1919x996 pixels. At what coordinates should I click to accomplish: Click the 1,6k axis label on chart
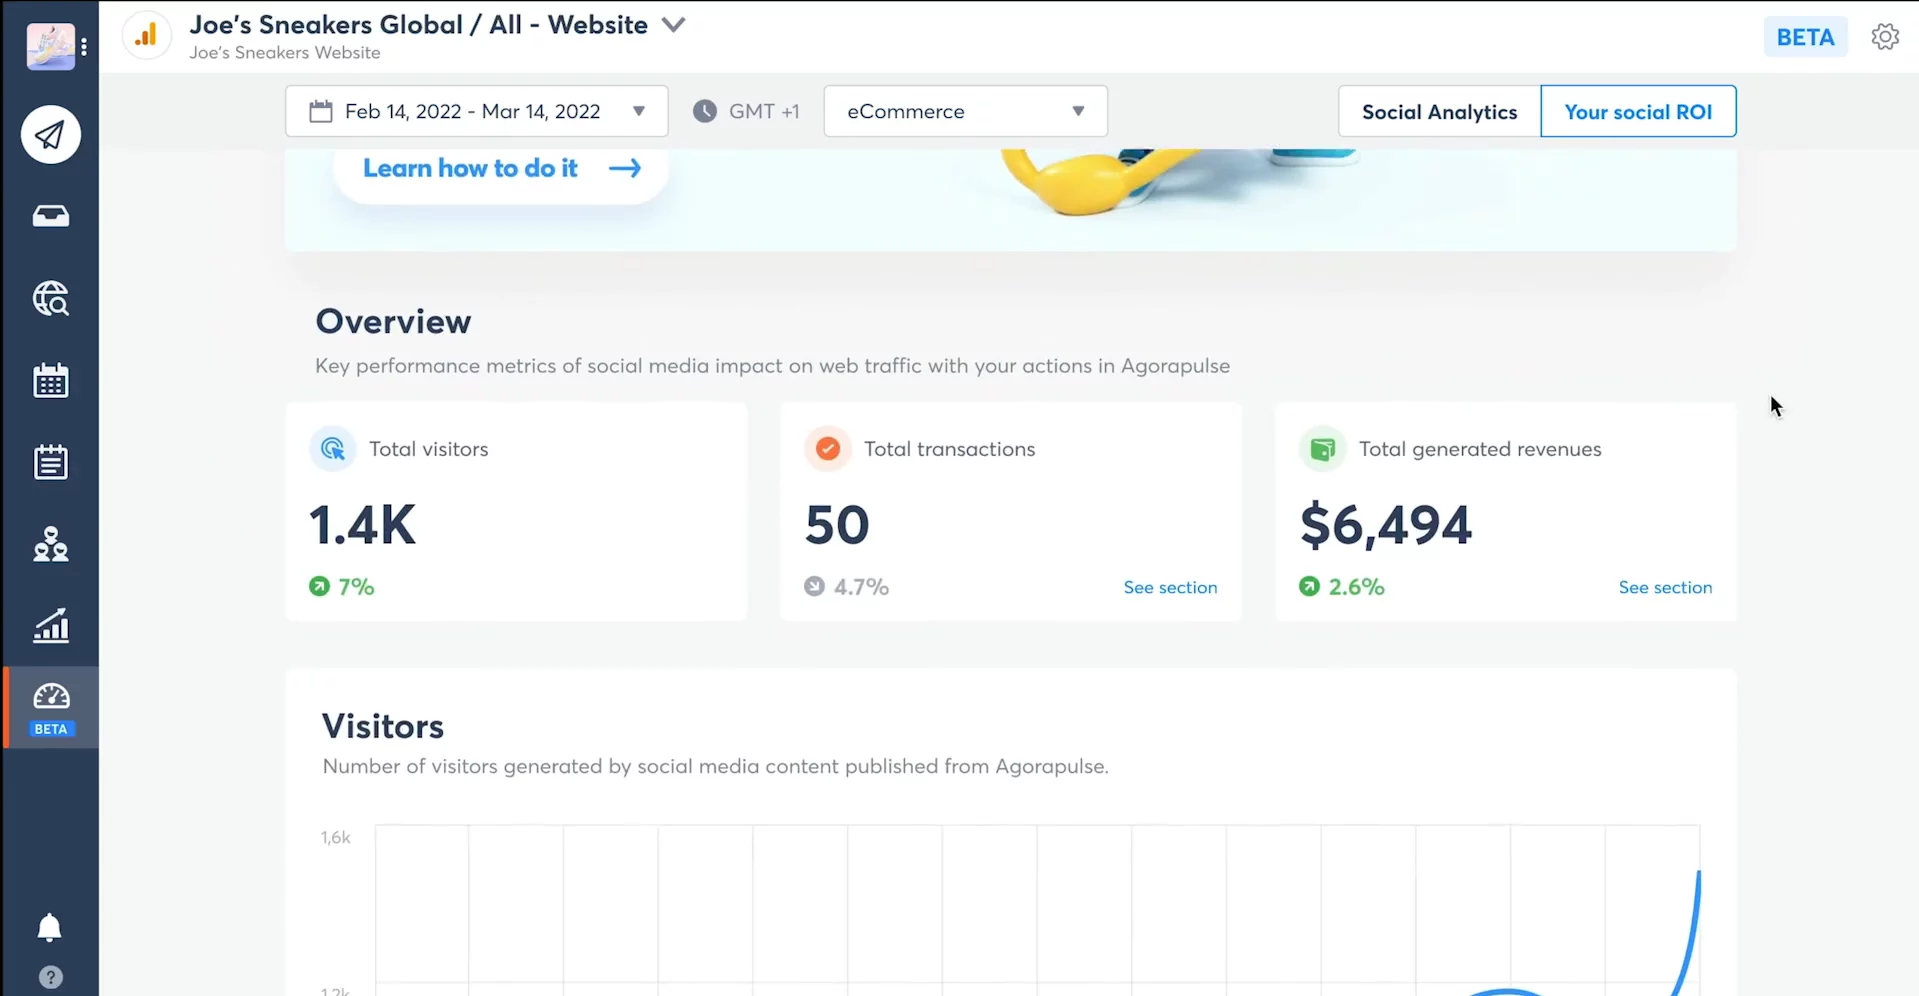click(x=335, y=838)
